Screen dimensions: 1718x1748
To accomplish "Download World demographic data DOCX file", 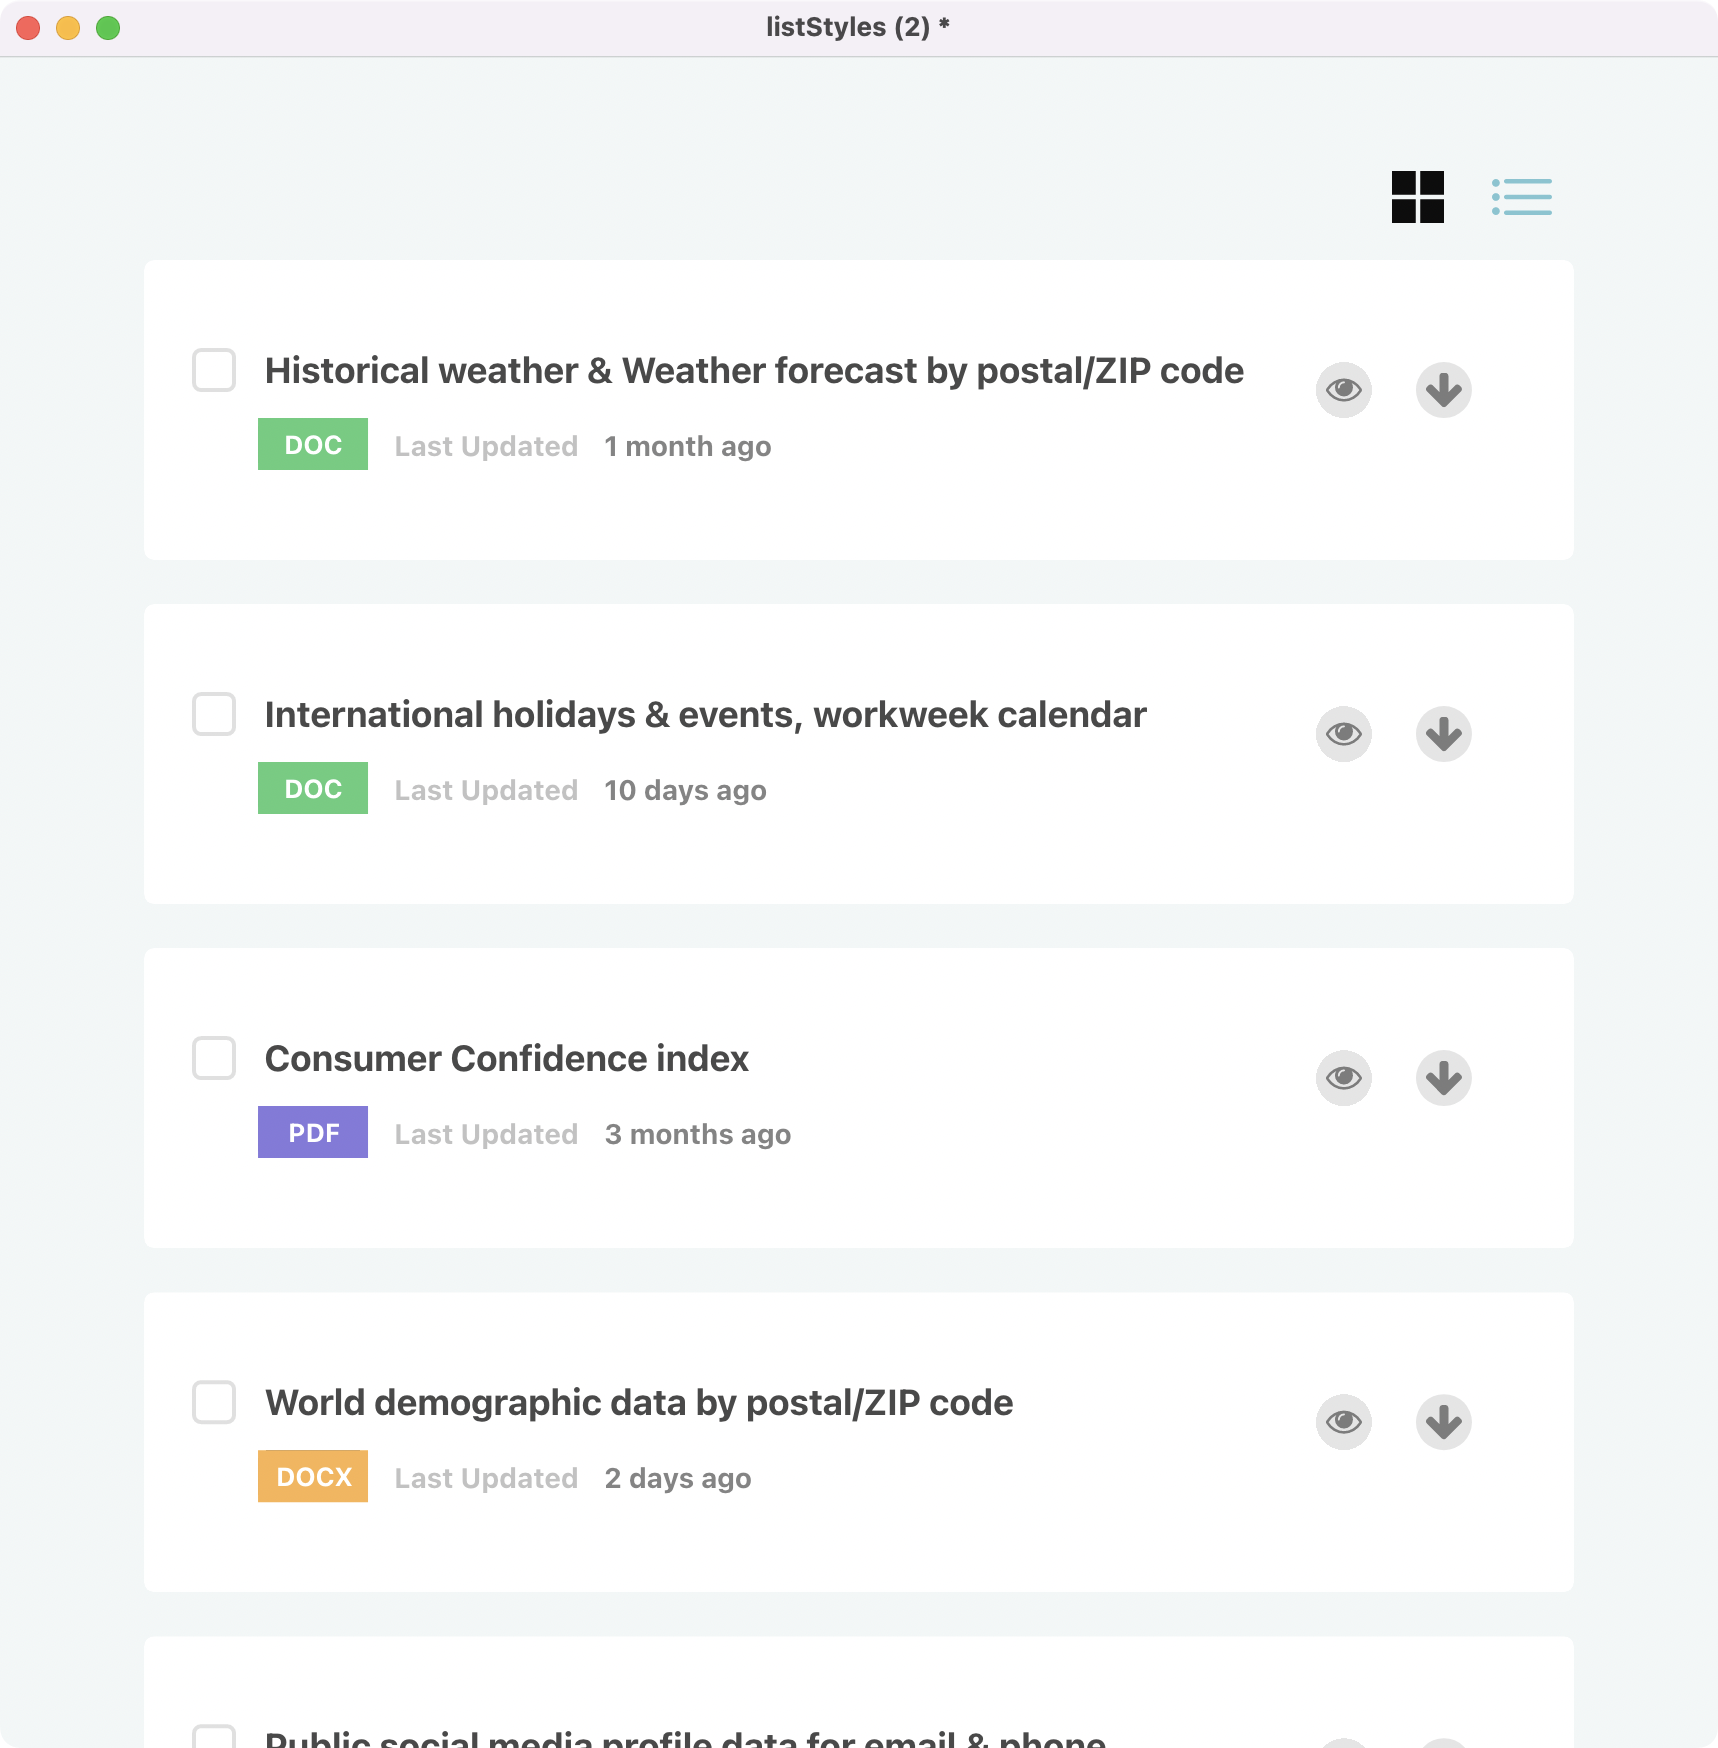I will (x=1443, y=1421).
